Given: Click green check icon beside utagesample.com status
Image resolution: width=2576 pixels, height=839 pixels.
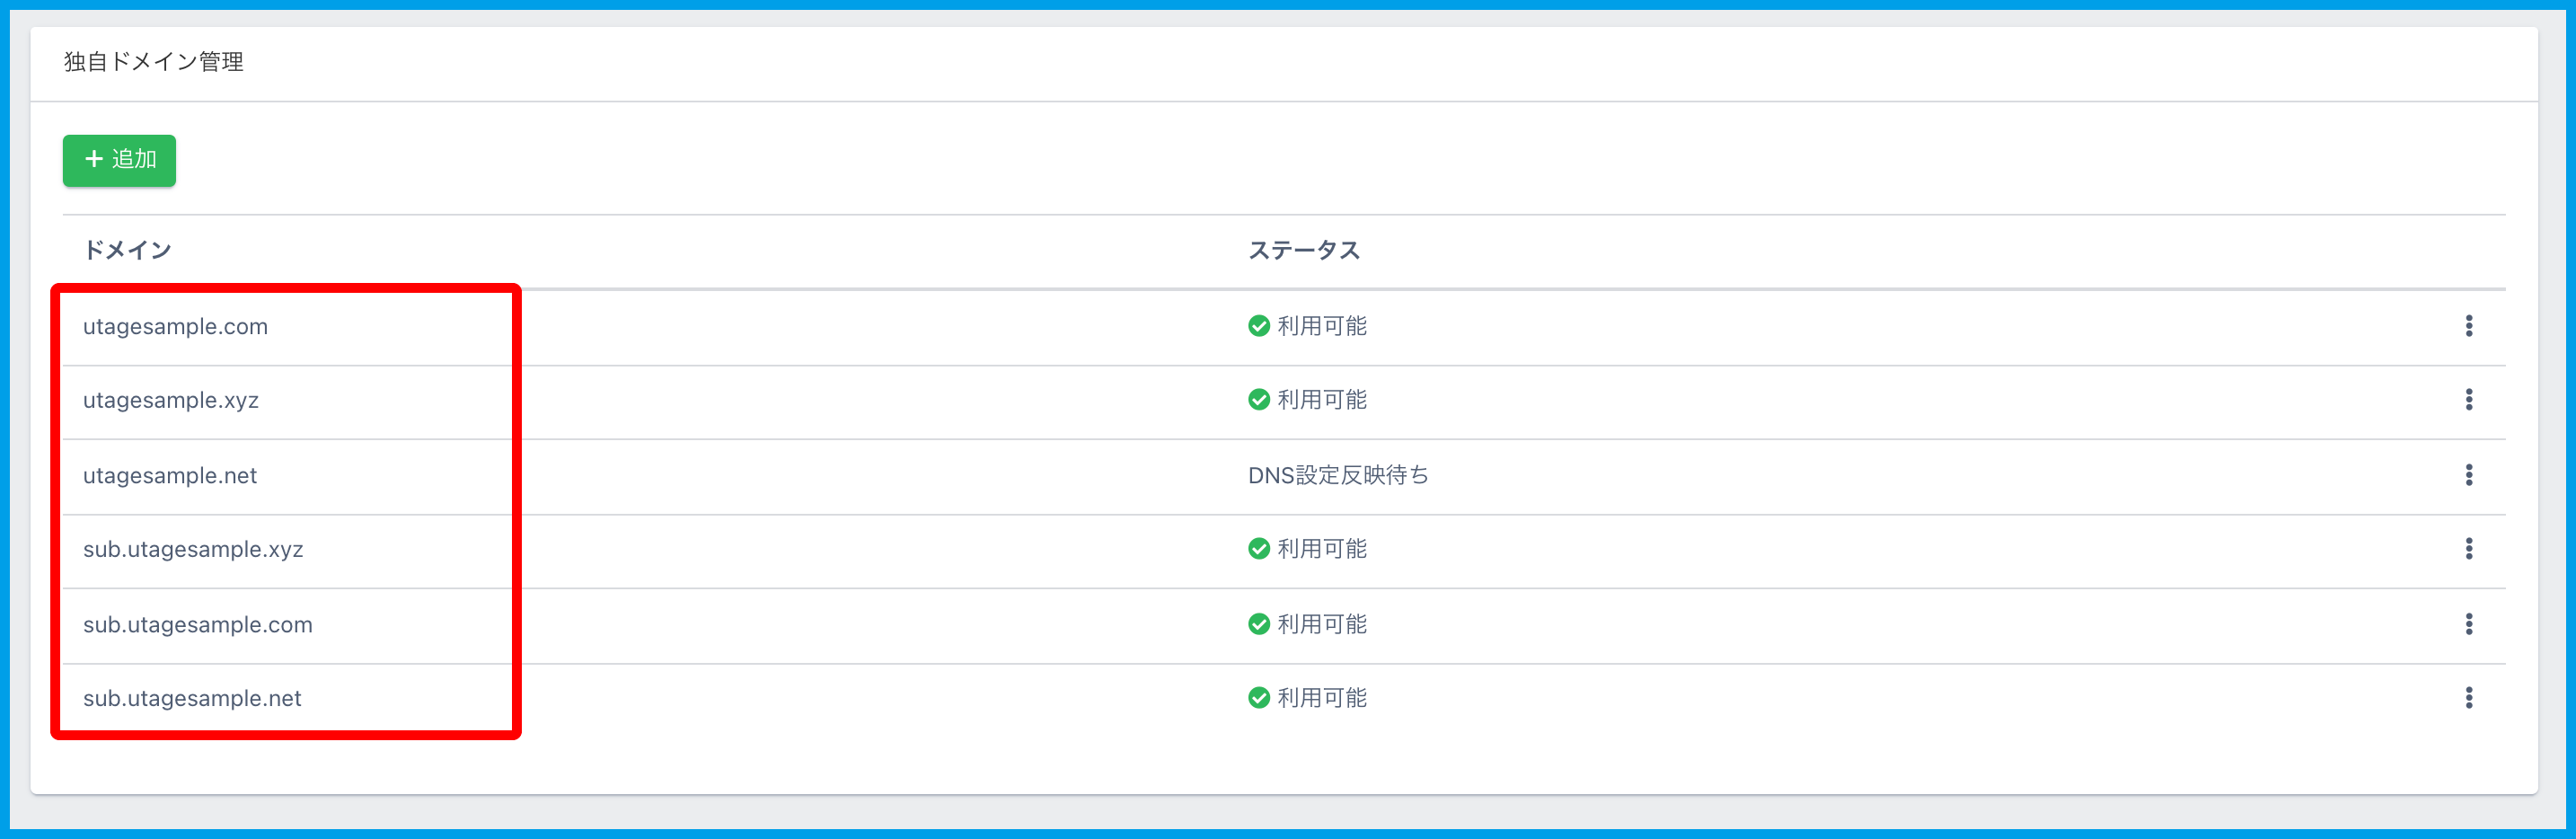Looking at the screenshot, I should [x=1259, y=326].
